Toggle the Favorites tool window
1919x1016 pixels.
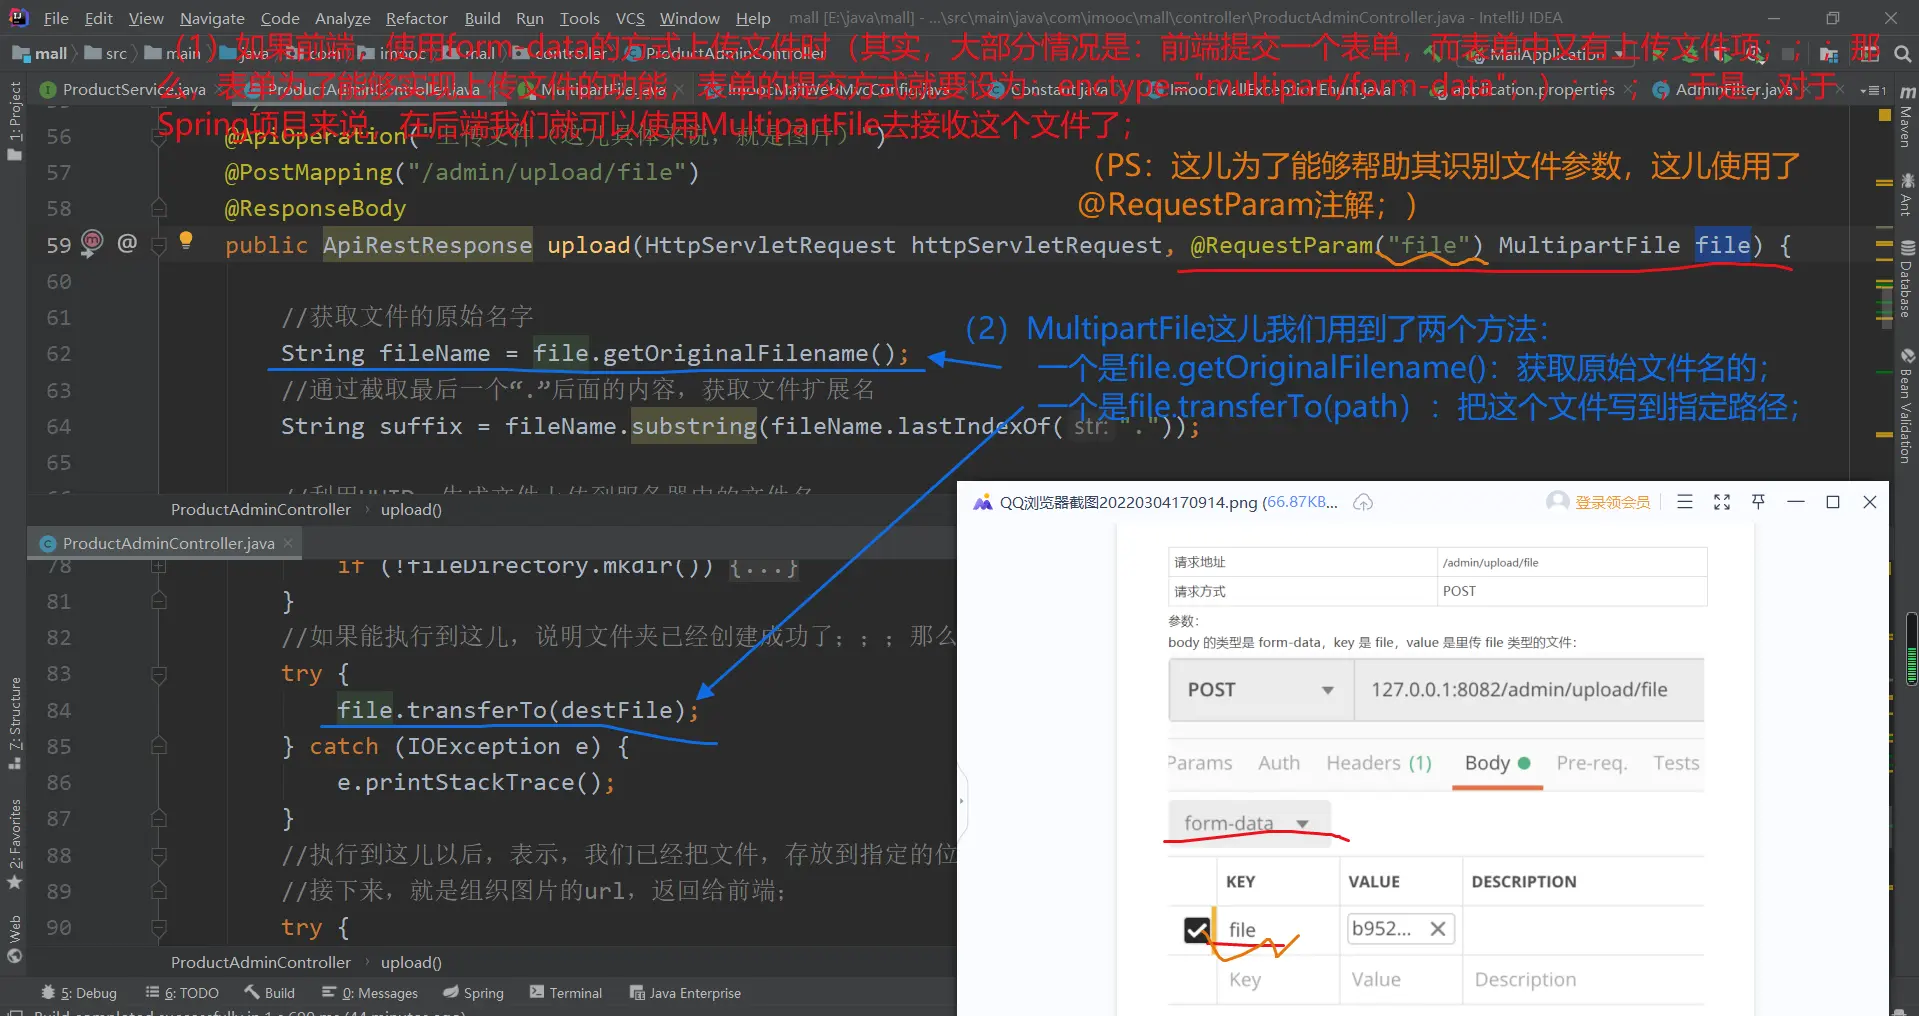[x=14, y=844]
